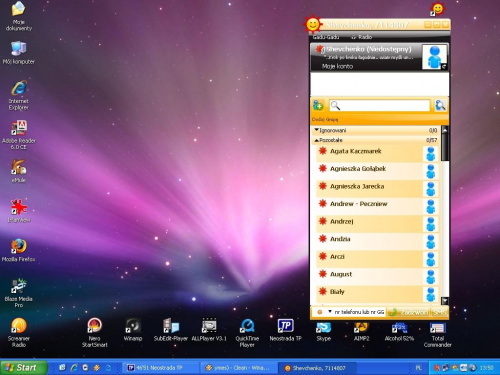Click the add contact icon in Gadu-Gadu
500x375 pixels.
(x=318, y=106)
